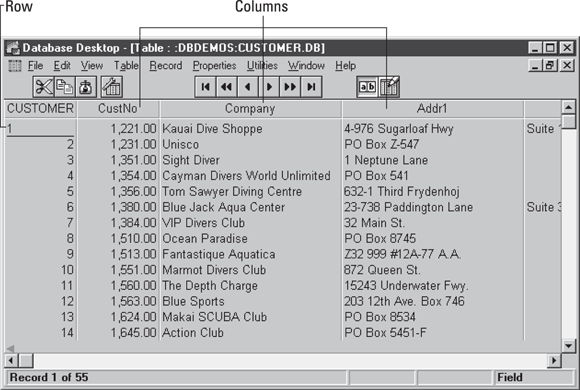The image size is (580, 390).
Task: Click the table control icon beside File
Action: (x=15, y=66)
